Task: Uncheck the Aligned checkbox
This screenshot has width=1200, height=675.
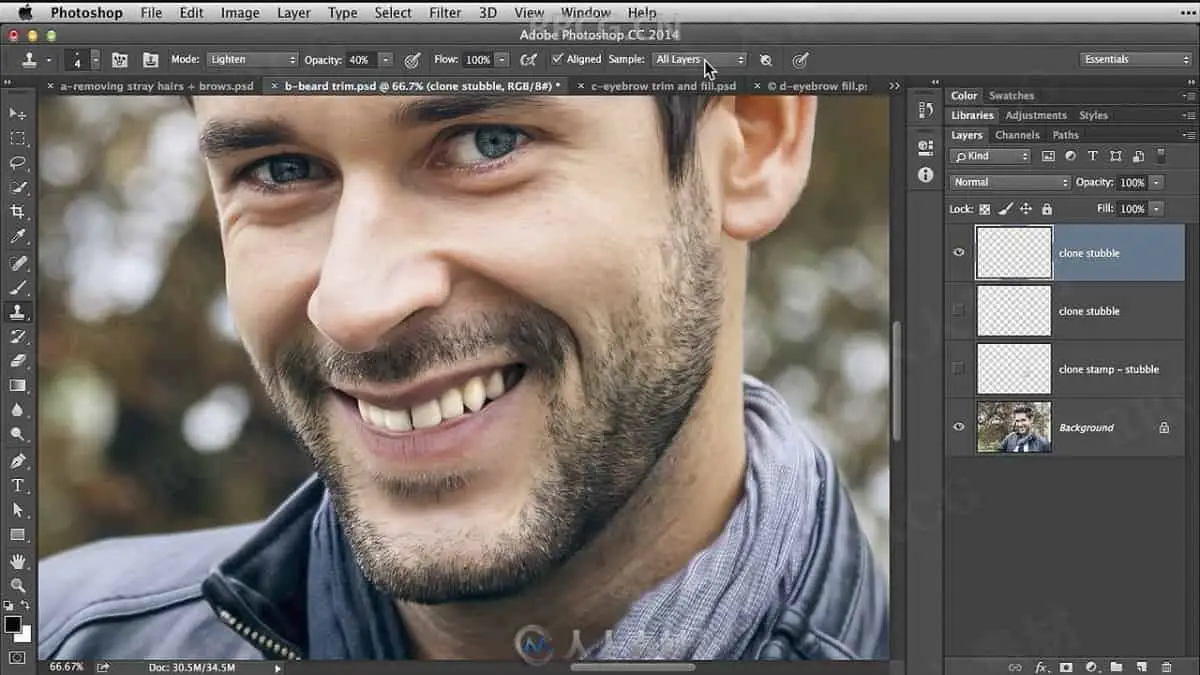Action: pos(557,59)
